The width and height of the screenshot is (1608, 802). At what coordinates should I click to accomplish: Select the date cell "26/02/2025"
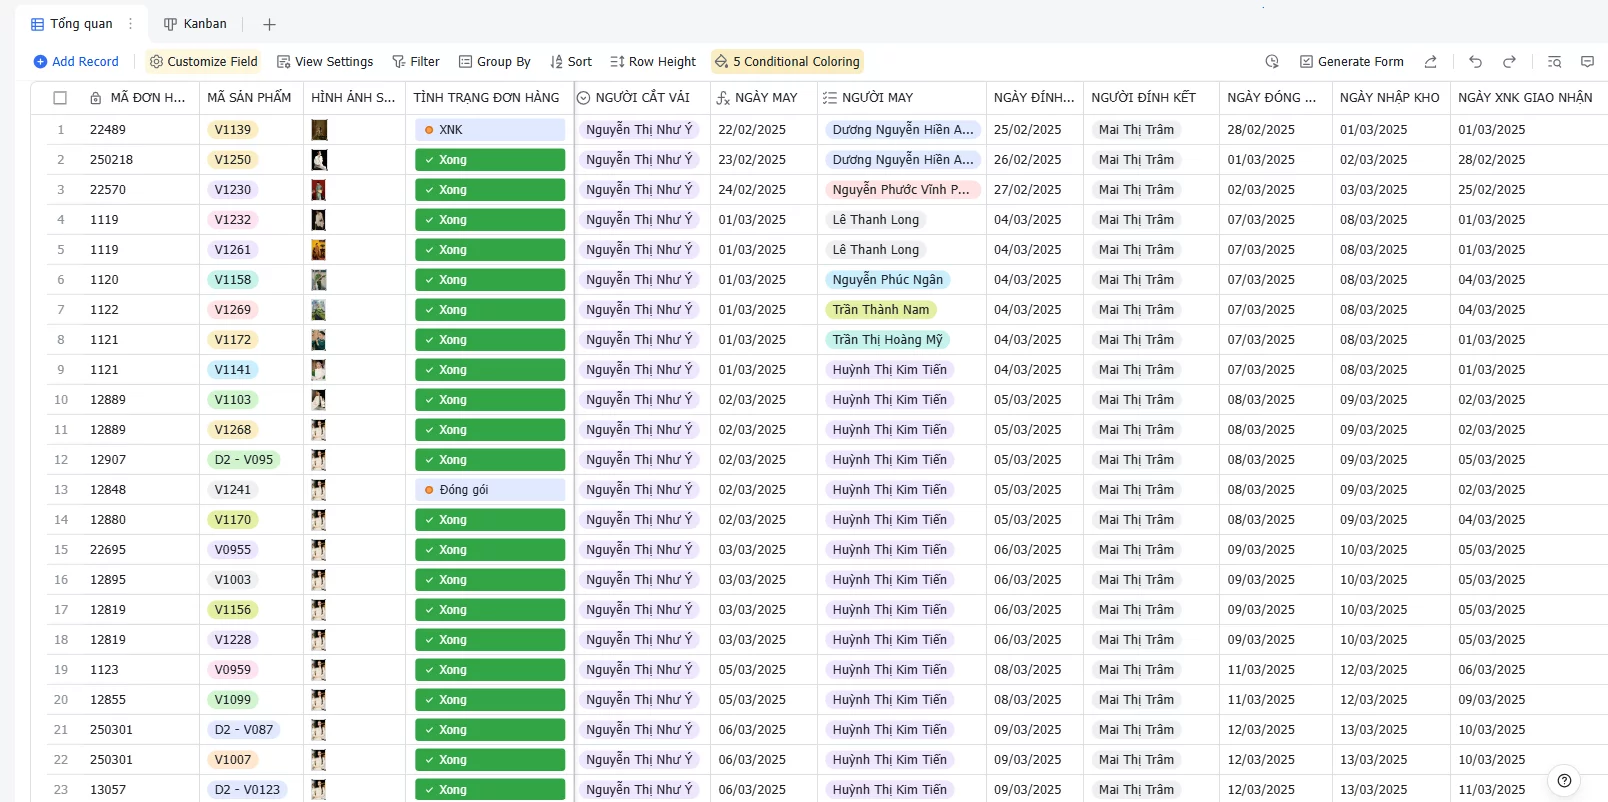pos(1035,160)
